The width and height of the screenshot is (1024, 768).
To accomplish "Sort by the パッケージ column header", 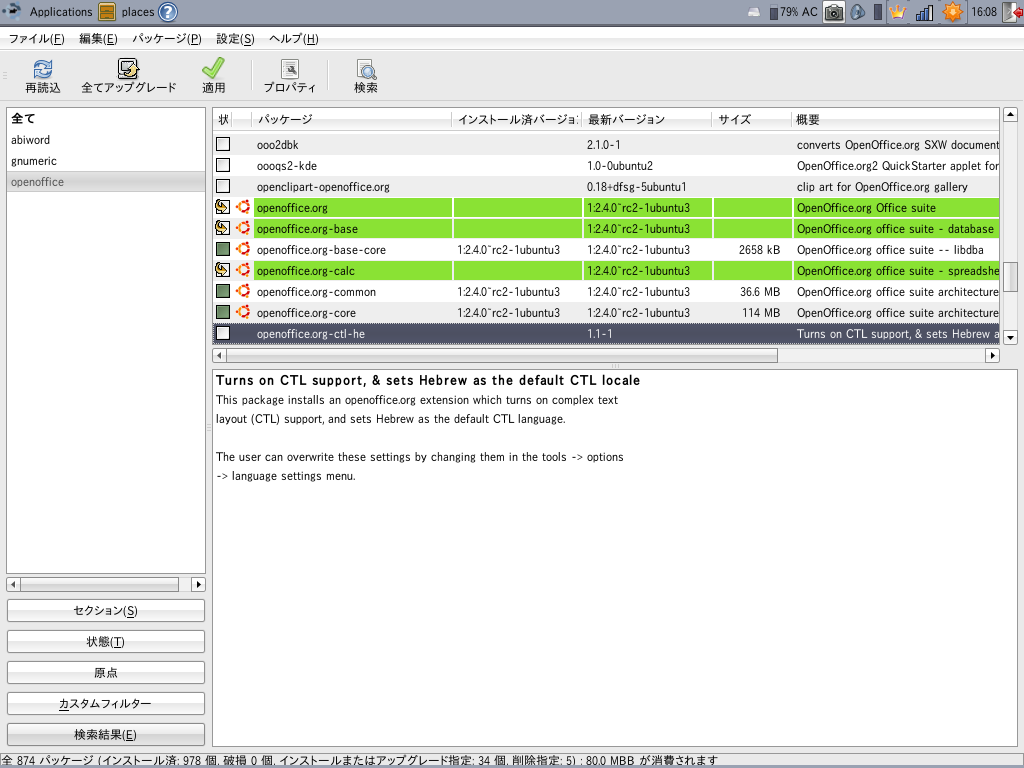I will tap(352, 120).
